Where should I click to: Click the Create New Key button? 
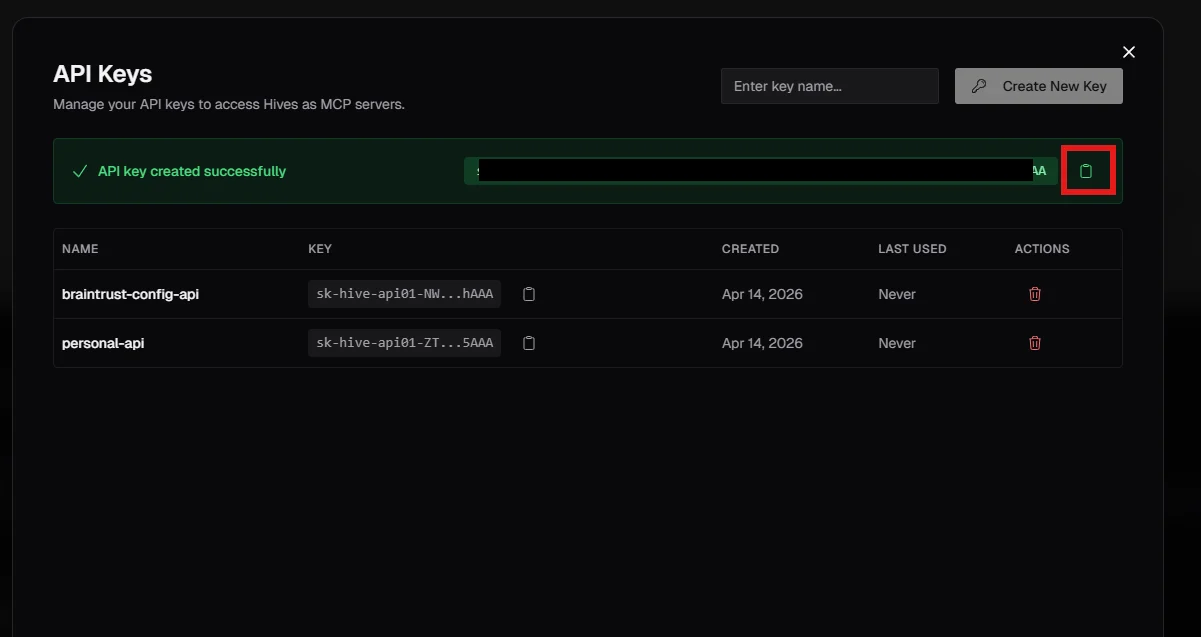coord(1039,86)
